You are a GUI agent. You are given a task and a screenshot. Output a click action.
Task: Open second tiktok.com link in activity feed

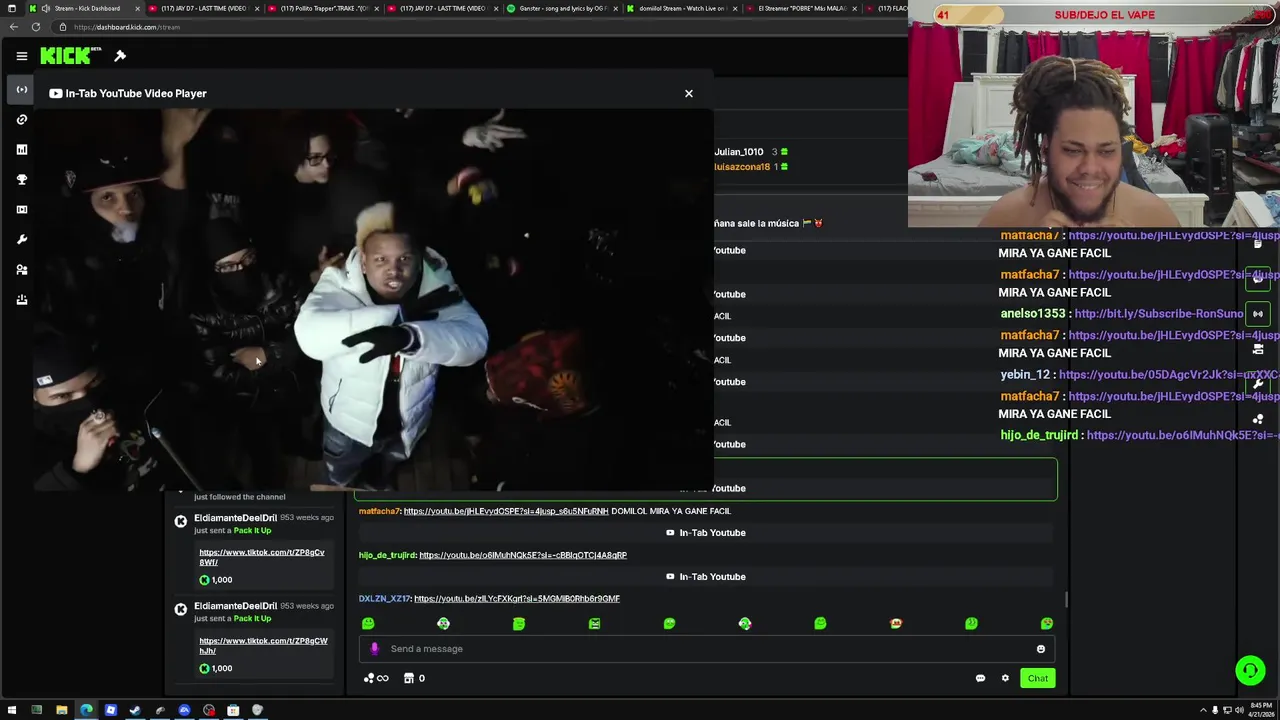(263, 645)
